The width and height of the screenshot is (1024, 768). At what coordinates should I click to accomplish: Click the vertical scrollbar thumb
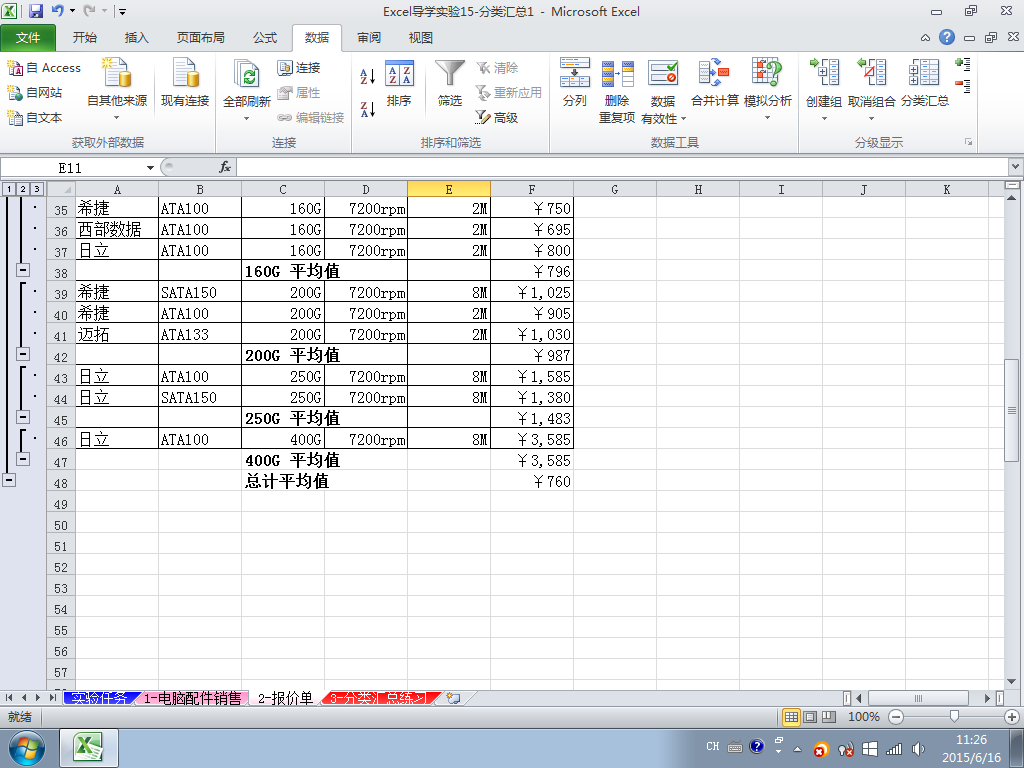(x=1012, y=410)
